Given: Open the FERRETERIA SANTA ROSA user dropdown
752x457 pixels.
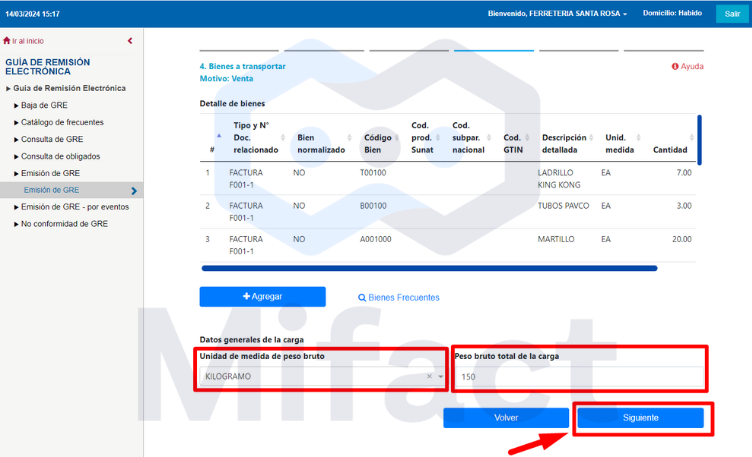Looking at the screenshot, I should [x=557, y=14].
